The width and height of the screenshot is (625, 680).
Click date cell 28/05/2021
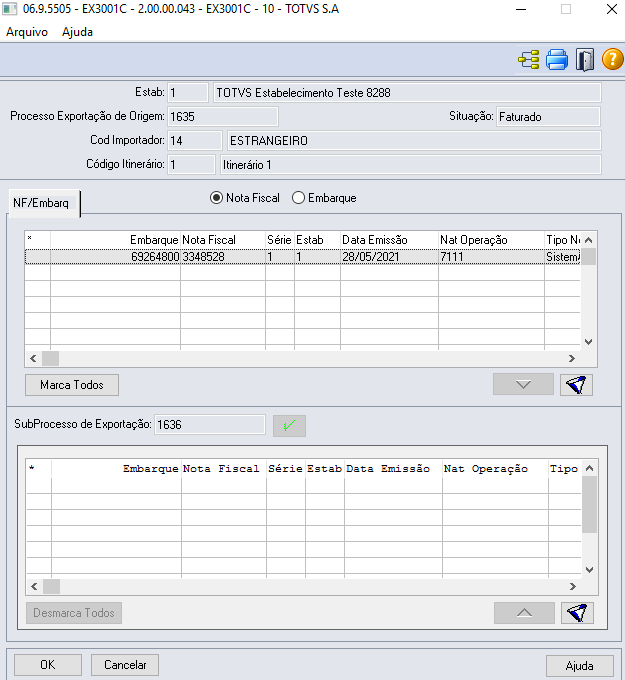(389, 257)
